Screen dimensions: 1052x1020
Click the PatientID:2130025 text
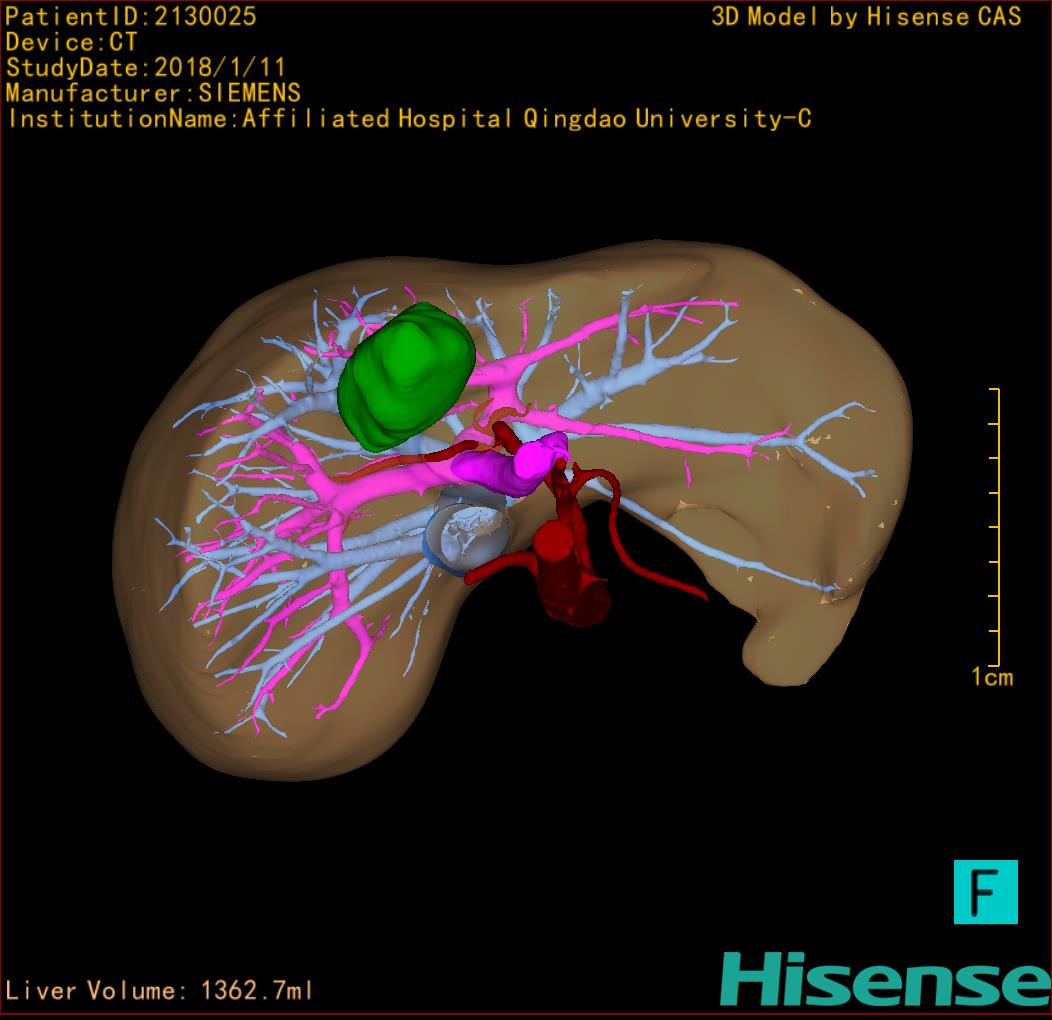click(130, 16)
